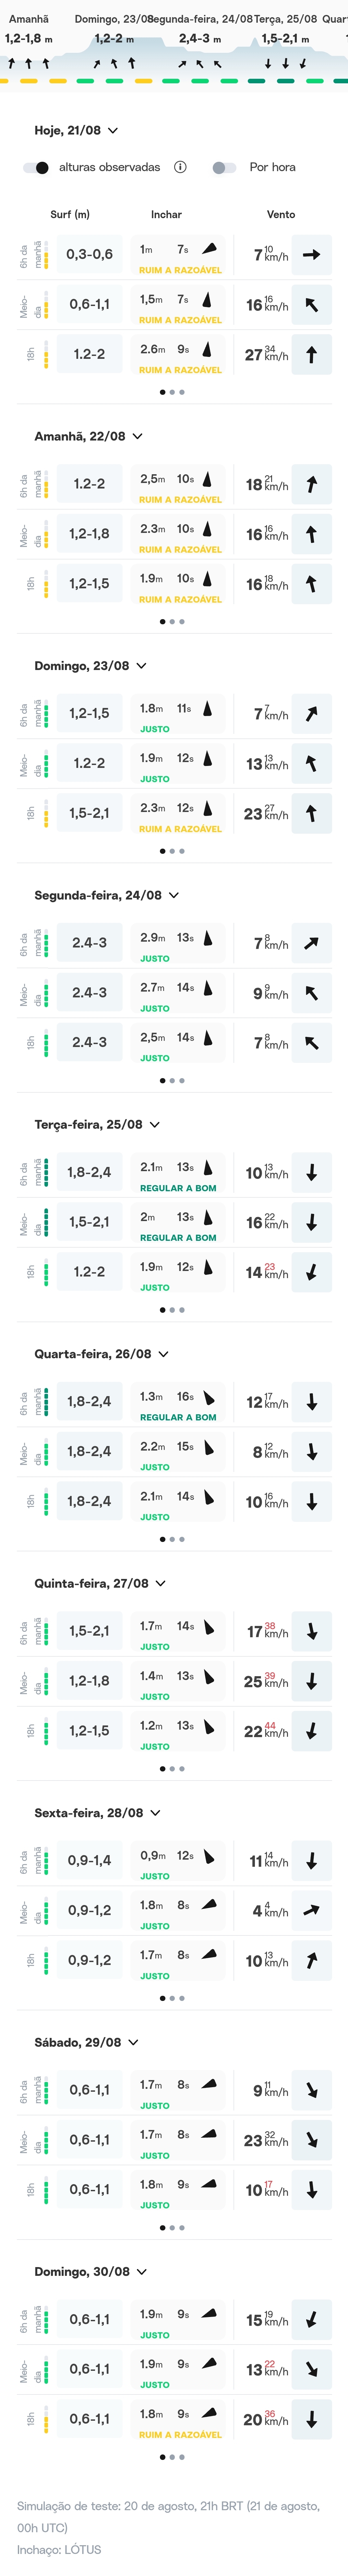Expand Amanhã, 22/08 chevron
The image size is (348, 2576).
click(x=138, y=436)
